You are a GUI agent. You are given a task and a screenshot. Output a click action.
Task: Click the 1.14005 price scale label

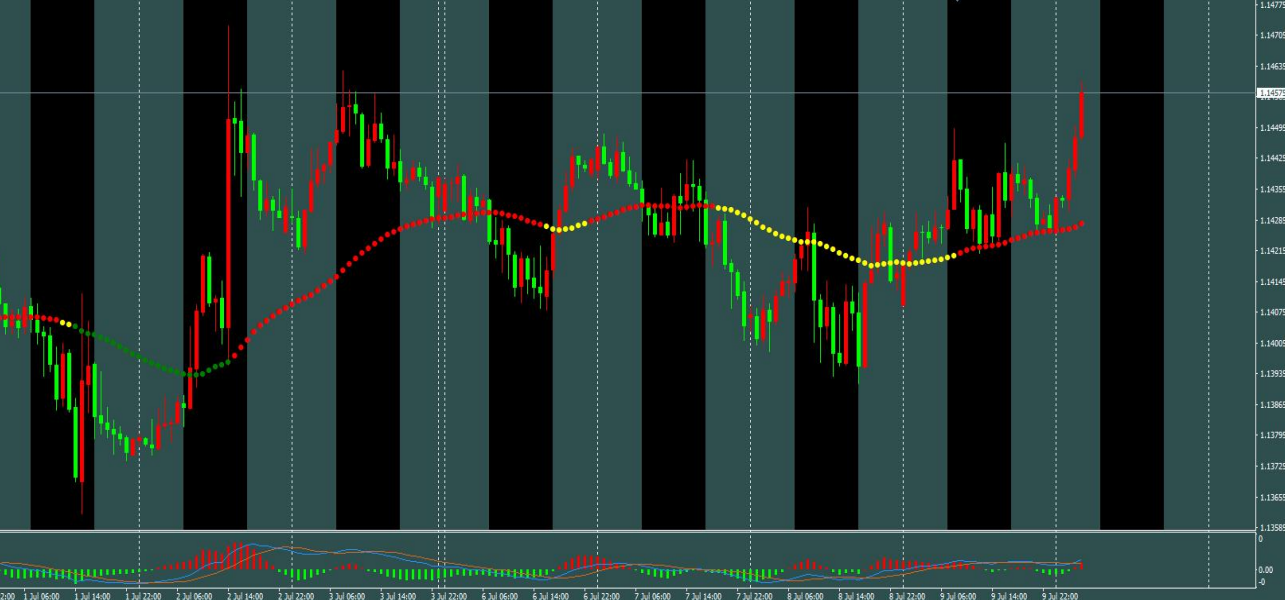(x=1273, y=343)
